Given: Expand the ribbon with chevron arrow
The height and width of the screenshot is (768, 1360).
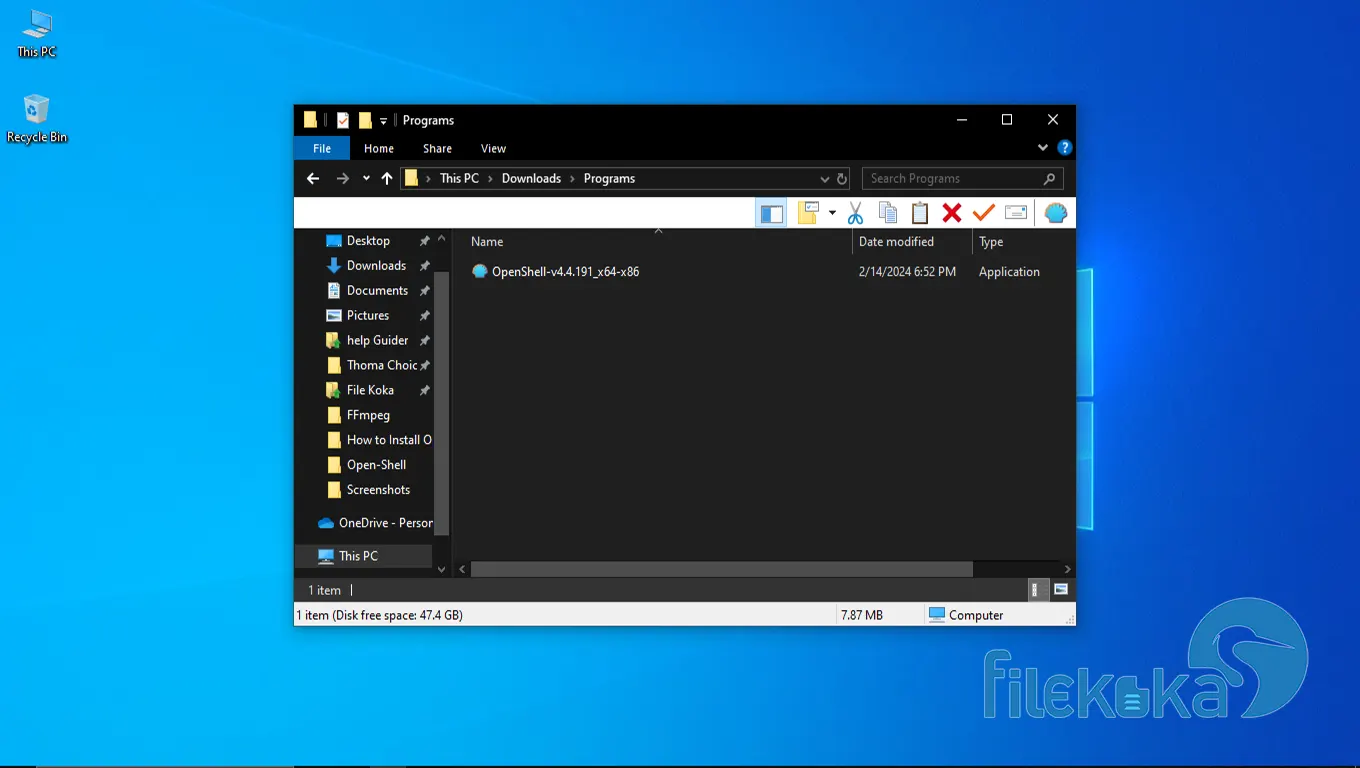Looking at the screenshot, I should click(x=1043, y=148).
